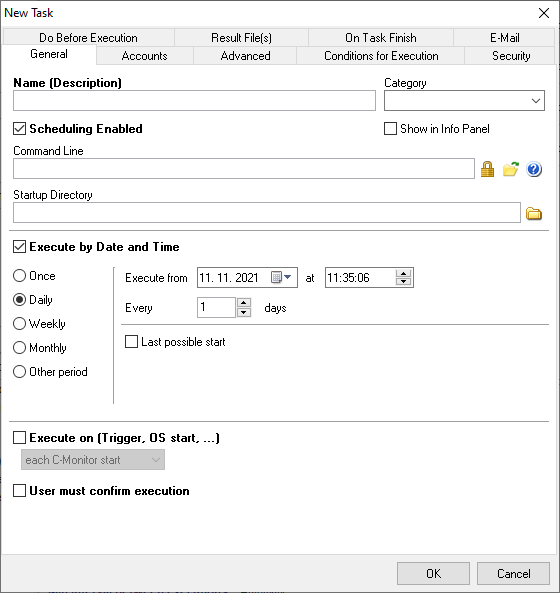Check the Last possible start option
The width and height of the screenshot is (560, 593).
(x=131, y=342)
